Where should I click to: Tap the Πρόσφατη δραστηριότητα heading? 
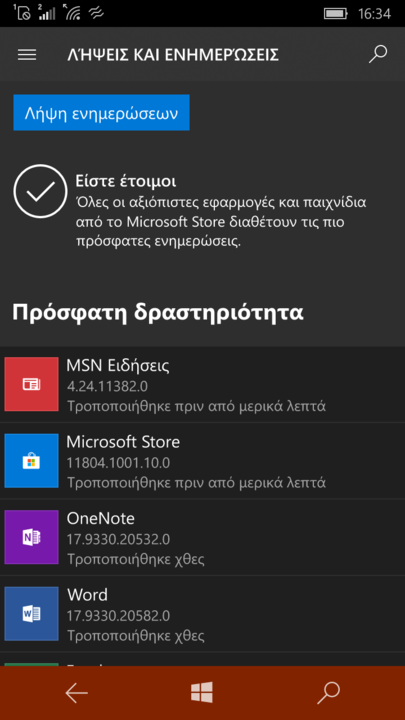(x=158, y=313)
